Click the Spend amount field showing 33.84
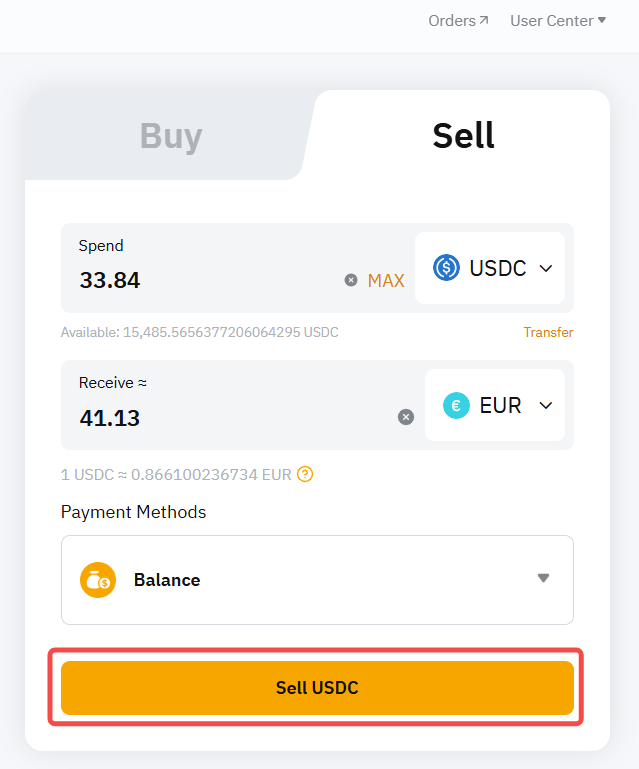The image size is (639, 769). click(200, 280)
